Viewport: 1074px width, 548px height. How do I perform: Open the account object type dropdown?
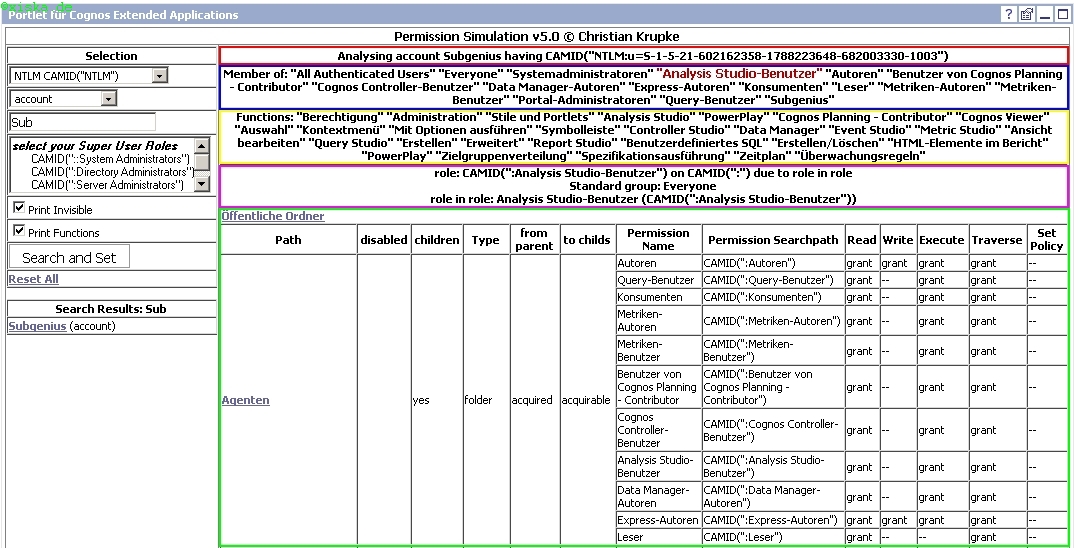coord(64,99)
